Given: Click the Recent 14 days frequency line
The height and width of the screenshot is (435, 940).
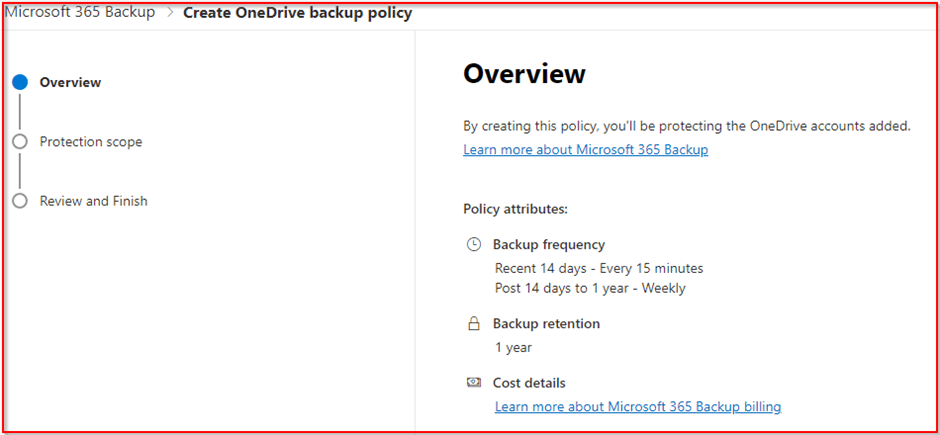Looking at the screenshot, I should [x=598, y=268].
